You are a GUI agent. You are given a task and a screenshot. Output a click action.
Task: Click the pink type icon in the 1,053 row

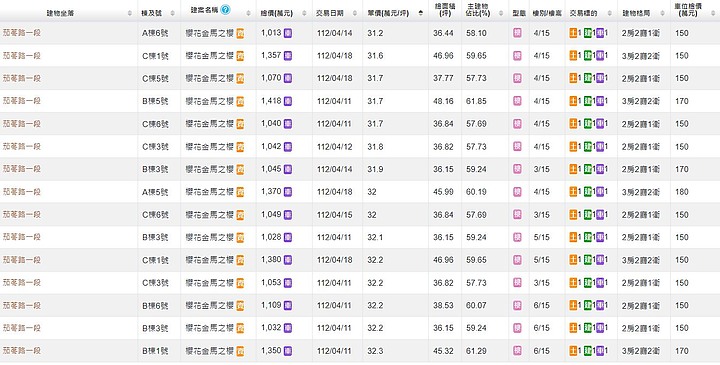tap(517, 283)
